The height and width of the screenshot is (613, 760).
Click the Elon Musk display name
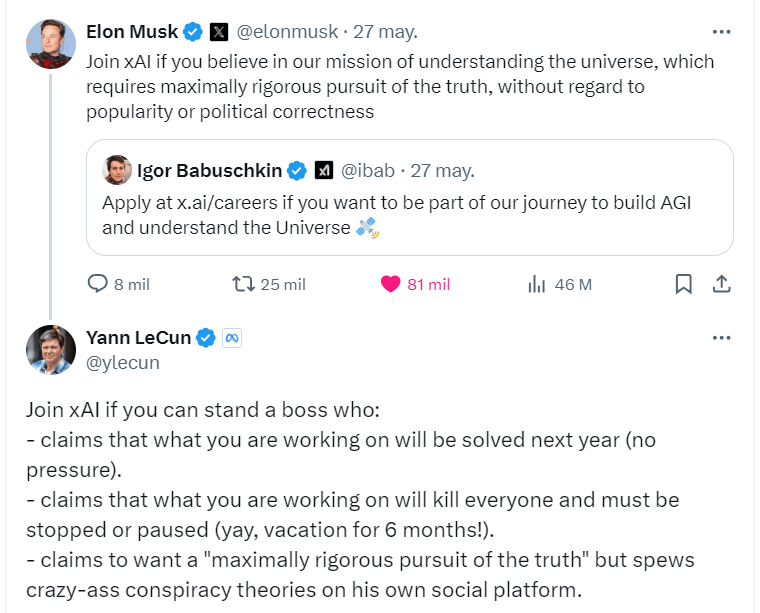point(133,32)
